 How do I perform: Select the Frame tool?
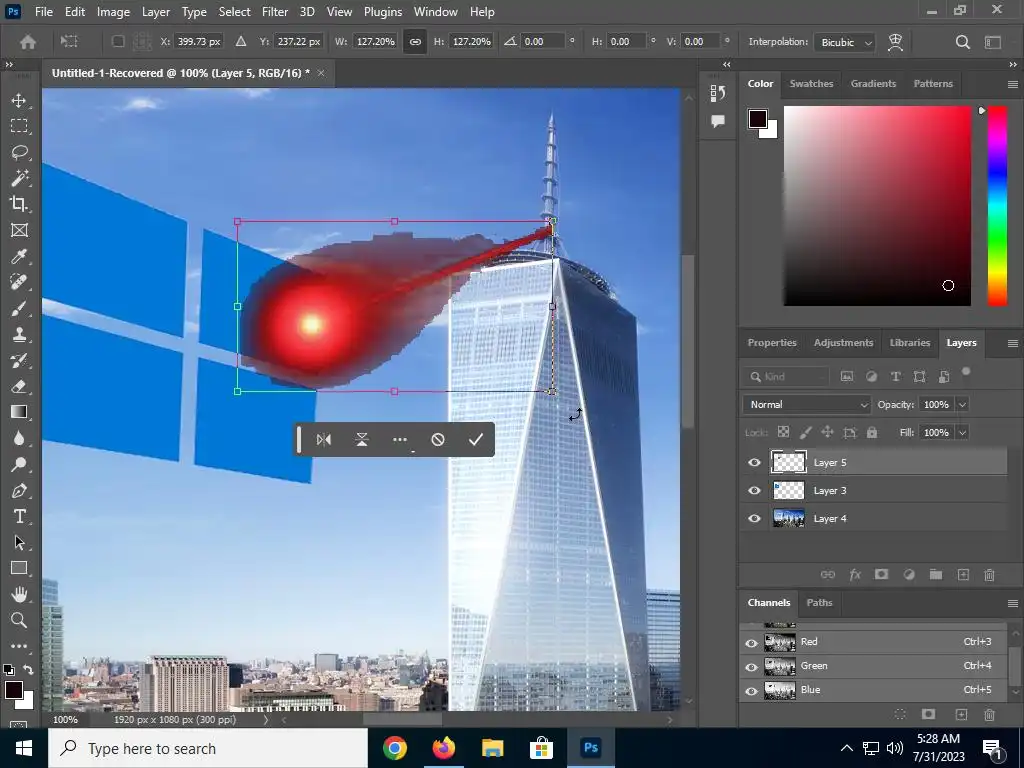coord(19,230)
